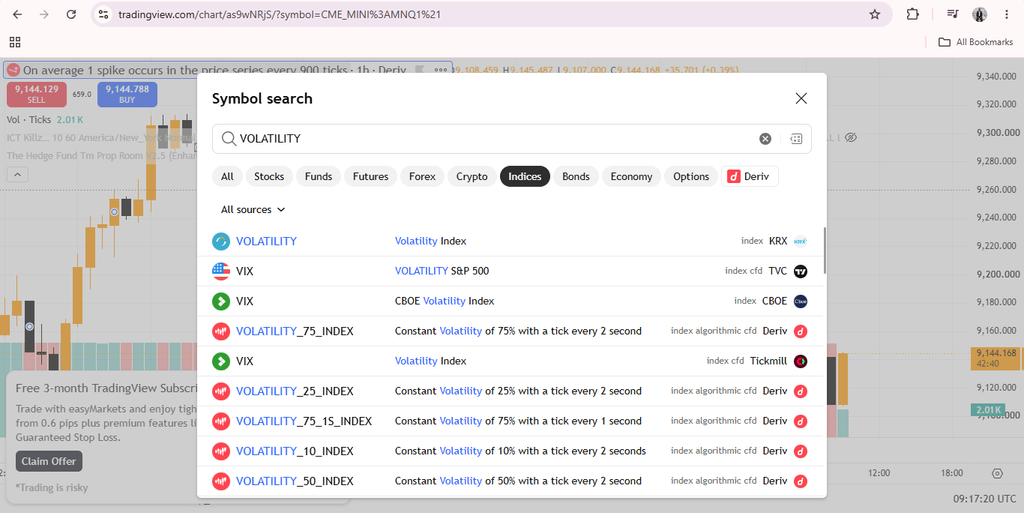Click the green icon on CBOE VIX row
The height and width of the screenshot is (513, 1024).
[x=221, y=301]
